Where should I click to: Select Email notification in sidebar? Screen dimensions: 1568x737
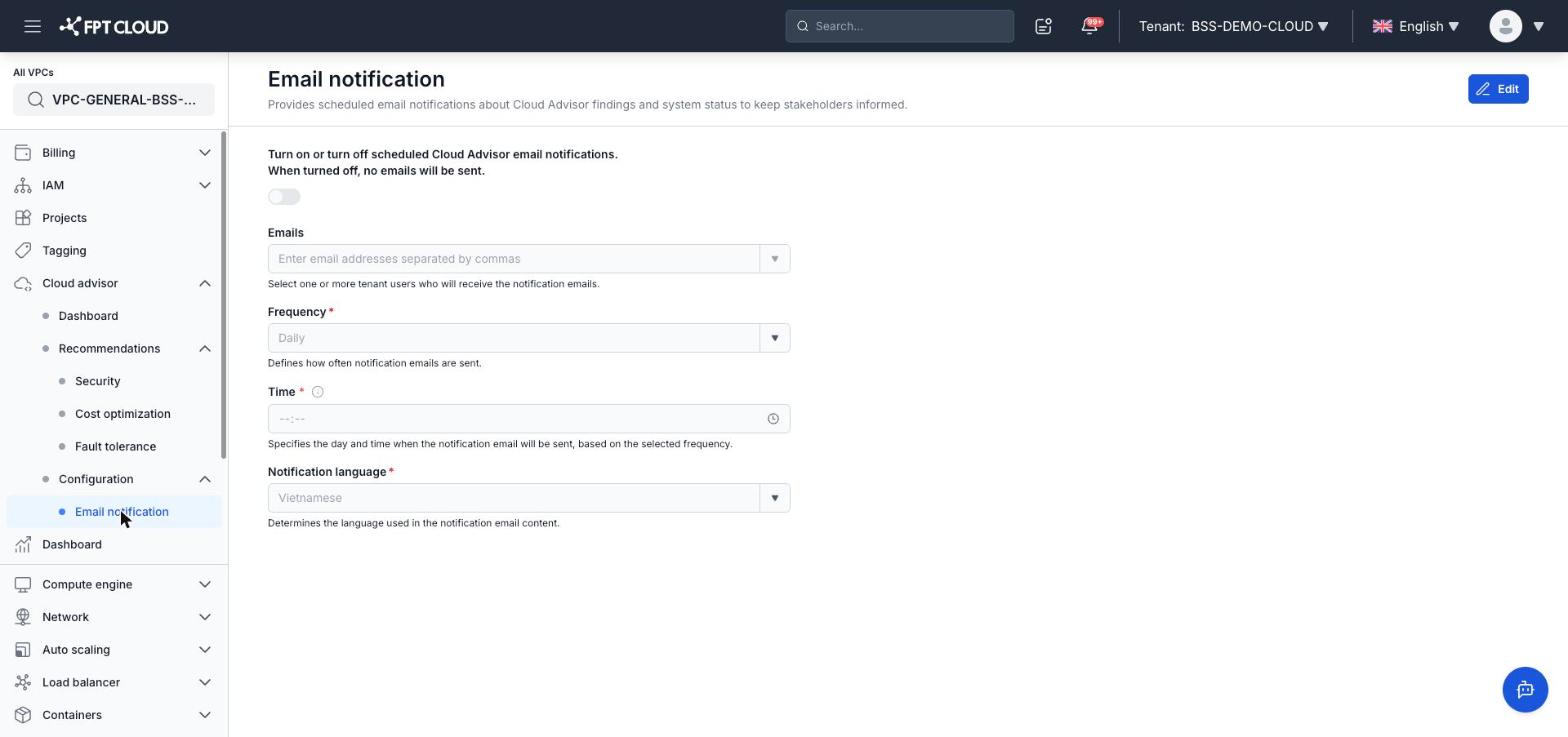(114, 512)
